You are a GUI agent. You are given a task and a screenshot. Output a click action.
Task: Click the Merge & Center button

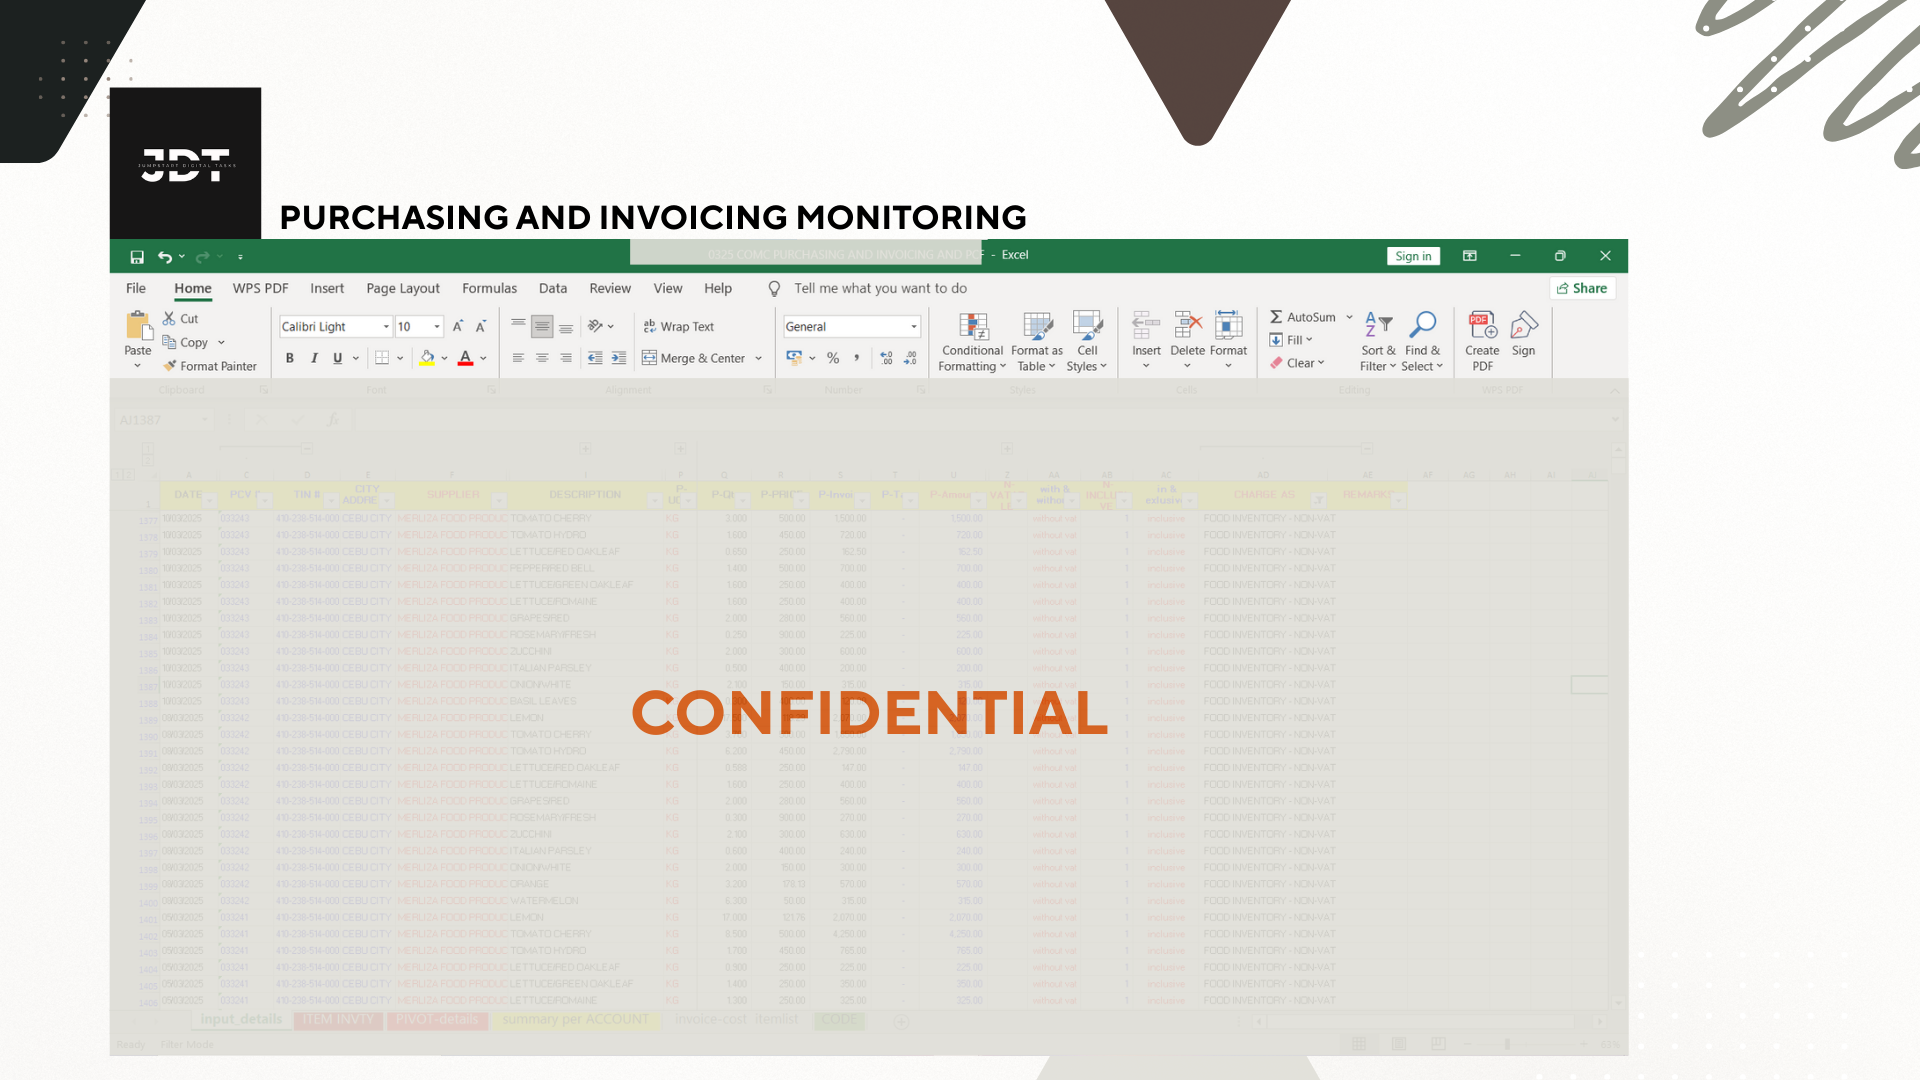(694, 358)
